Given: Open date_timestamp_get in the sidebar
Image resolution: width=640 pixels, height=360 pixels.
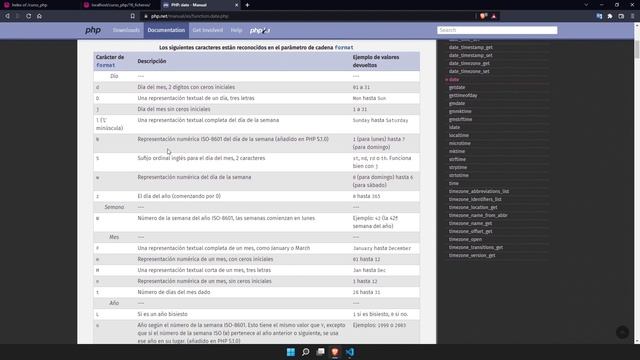Looking at the screenshot, I should 471,47.
